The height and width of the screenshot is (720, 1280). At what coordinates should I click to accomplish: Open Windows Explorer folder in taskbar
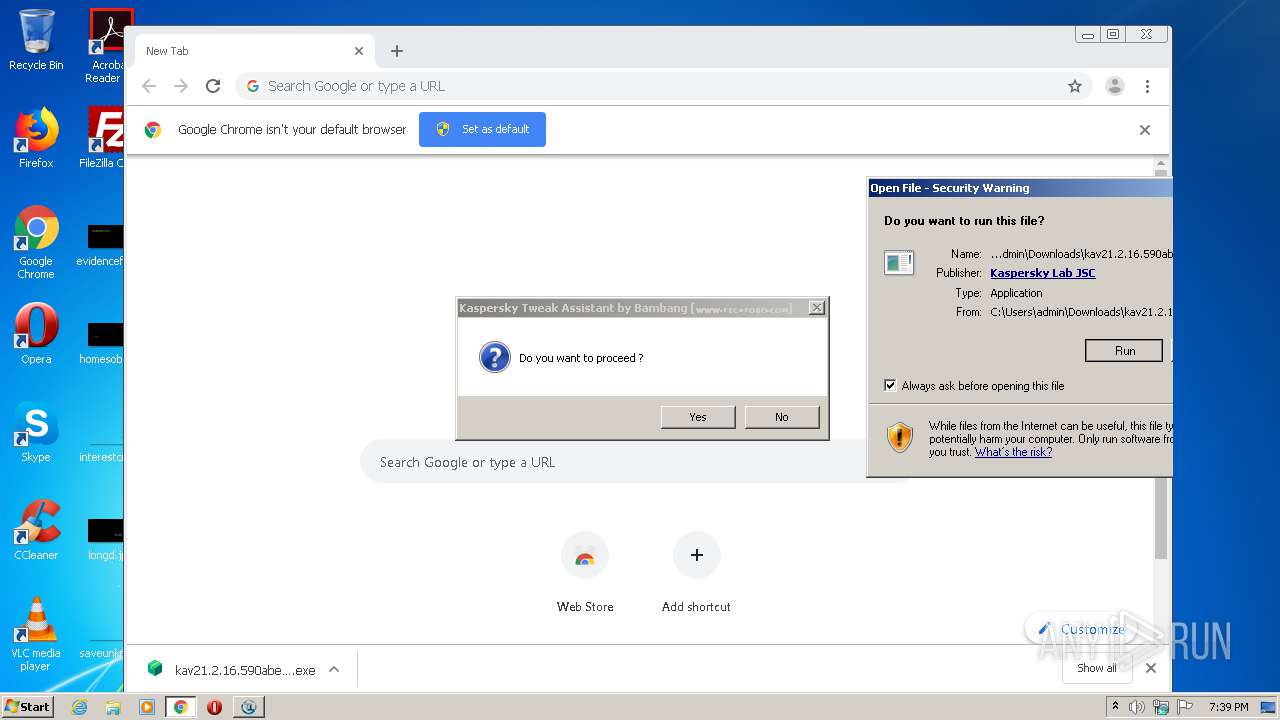pyautogui.click(x=113, y=707)
